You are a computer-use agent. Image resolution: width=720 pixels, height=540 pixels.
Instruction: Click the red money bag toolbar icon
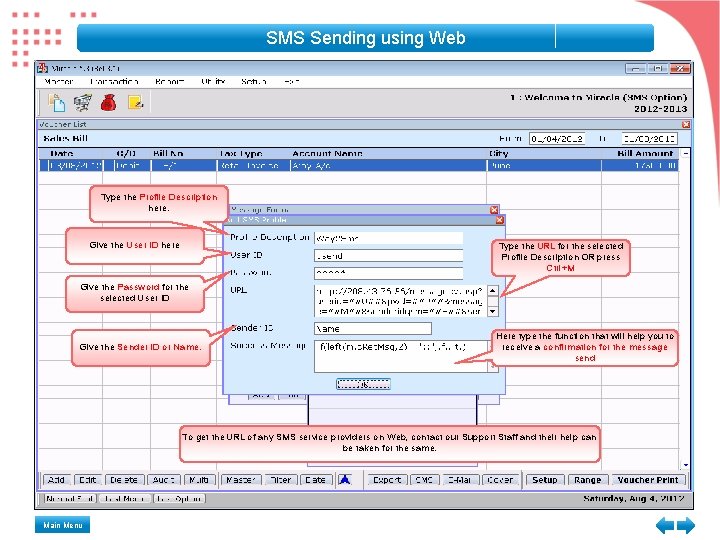point(108,102)
